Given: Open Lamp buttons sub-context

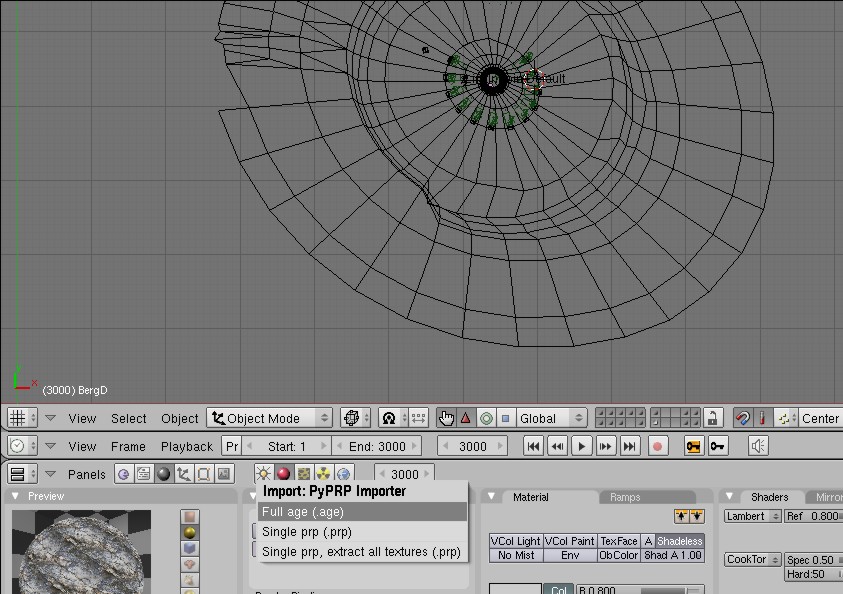Looking at the screenshot, I should [263, 474].
